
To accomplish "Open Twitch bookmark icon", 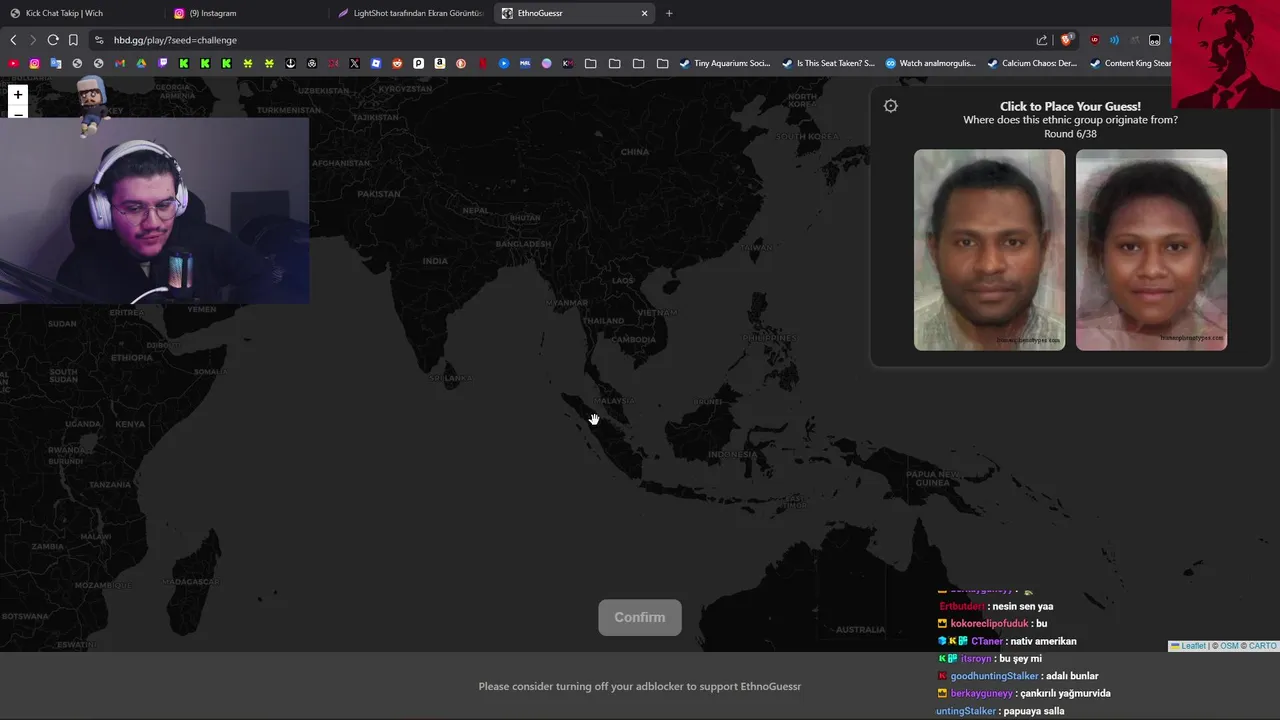I will point(163,63).
